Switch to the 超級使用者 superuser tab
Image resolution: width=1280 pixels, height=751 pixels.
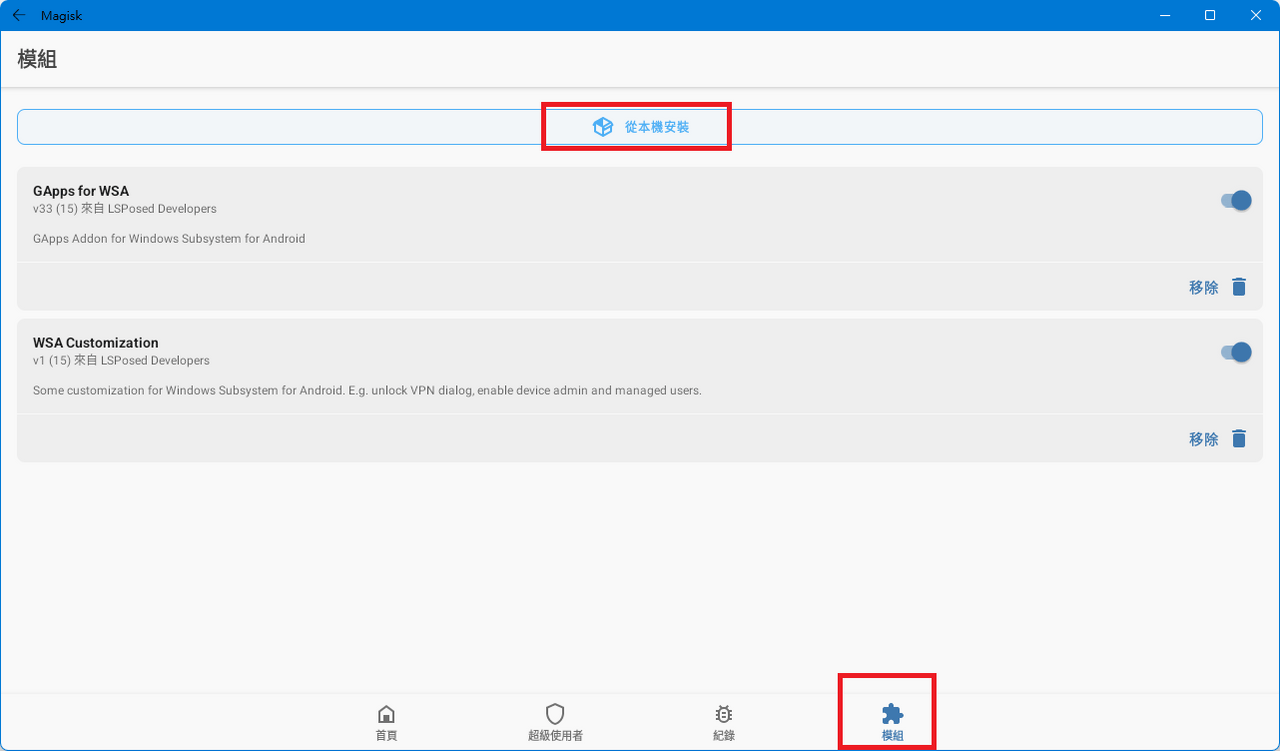tap(555, 722)
